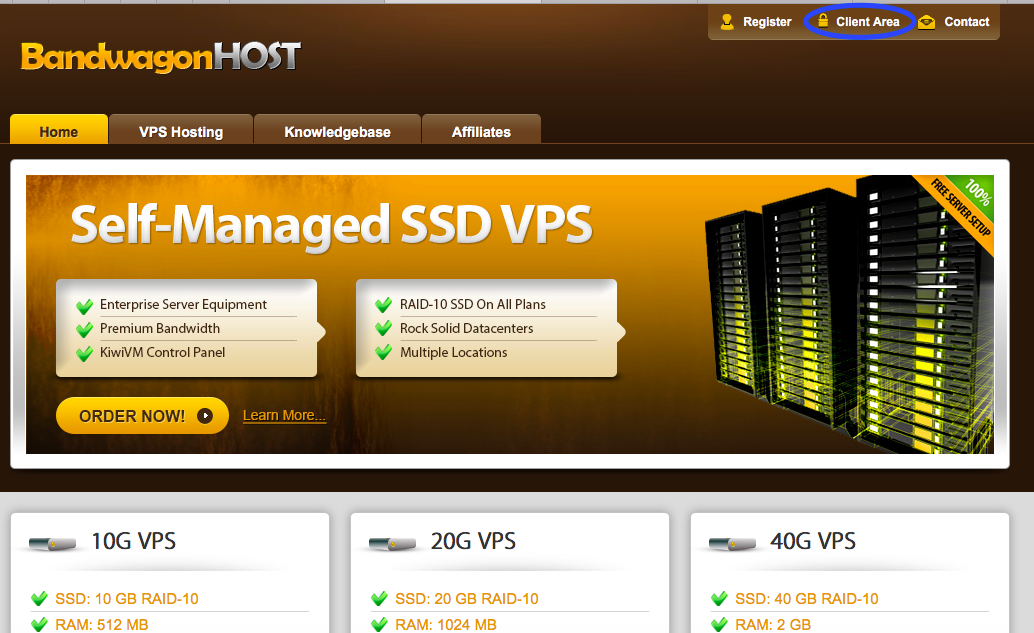This screenshot has width=1034, height=633.
Task: Open the Home tab
Action: [x=59, y=131]
